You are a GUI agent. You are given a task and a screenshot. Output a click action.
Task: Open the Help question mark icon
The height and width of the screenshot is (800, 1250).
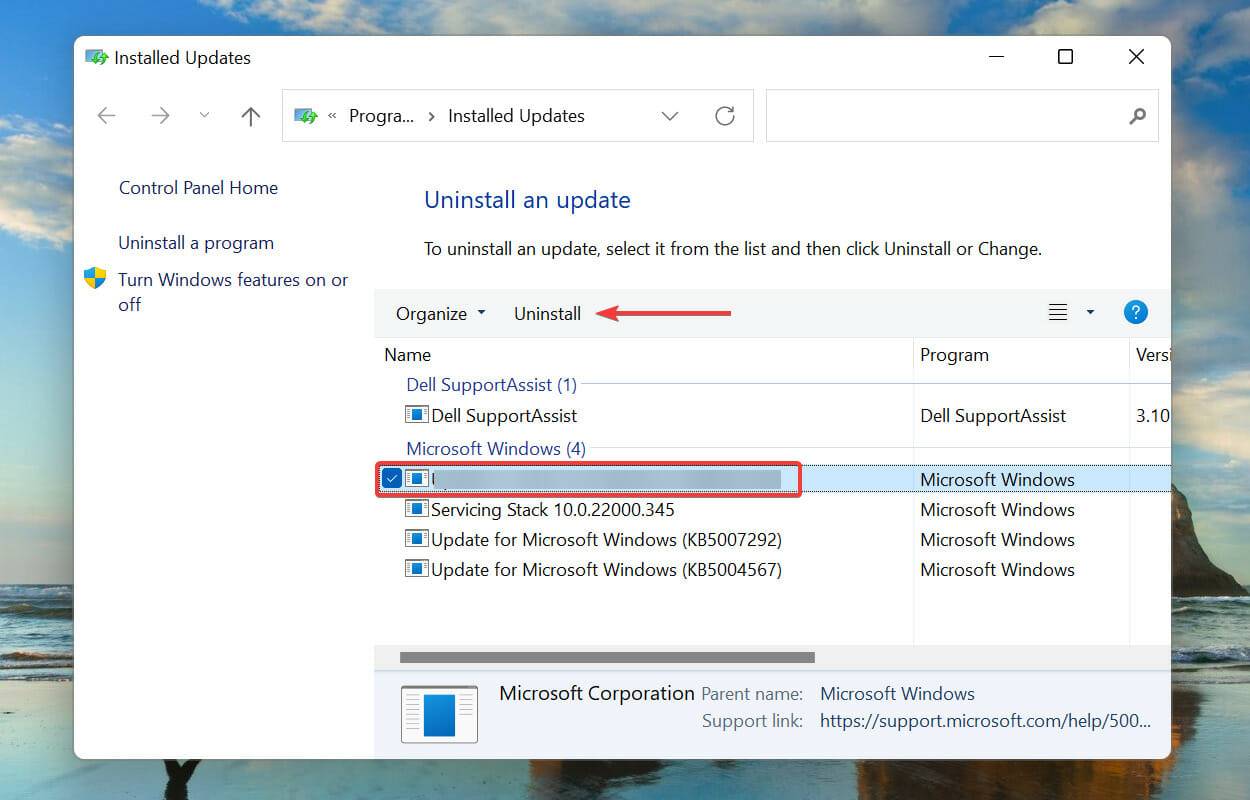[x=1135, y=313]
